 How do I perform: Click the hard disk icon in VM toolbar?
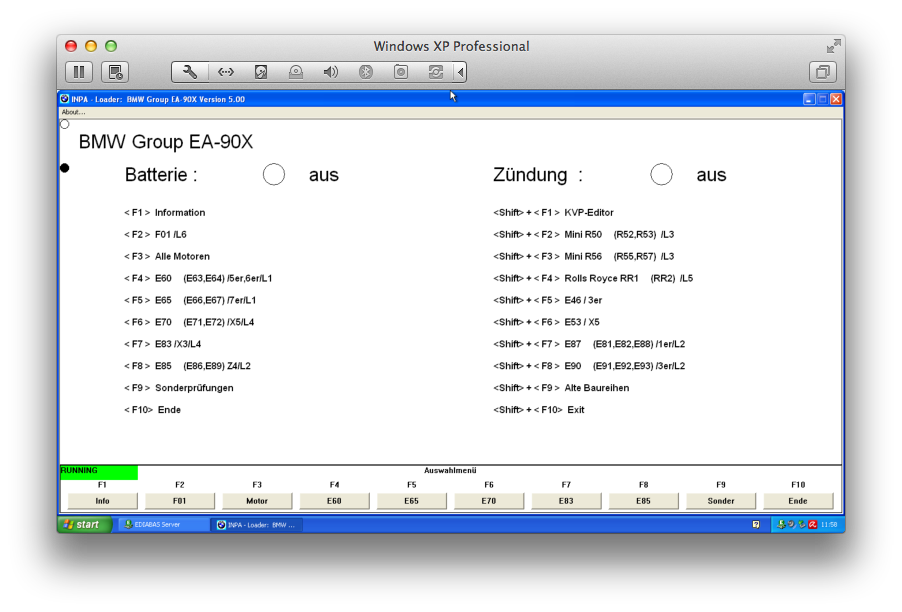(261, 72)
